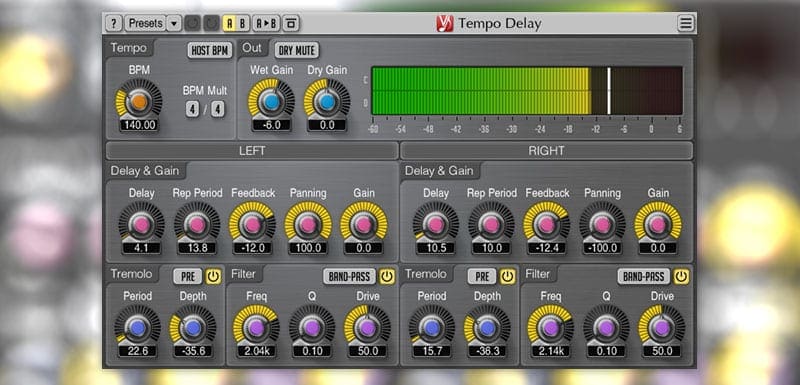Toggle the right Filter power button

pos(681,277)
